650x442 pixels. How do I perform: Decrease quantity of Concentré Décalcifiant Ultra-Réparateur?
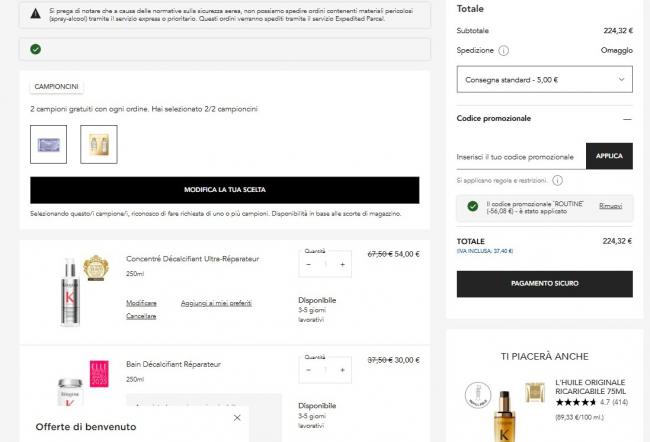[308, 265]
